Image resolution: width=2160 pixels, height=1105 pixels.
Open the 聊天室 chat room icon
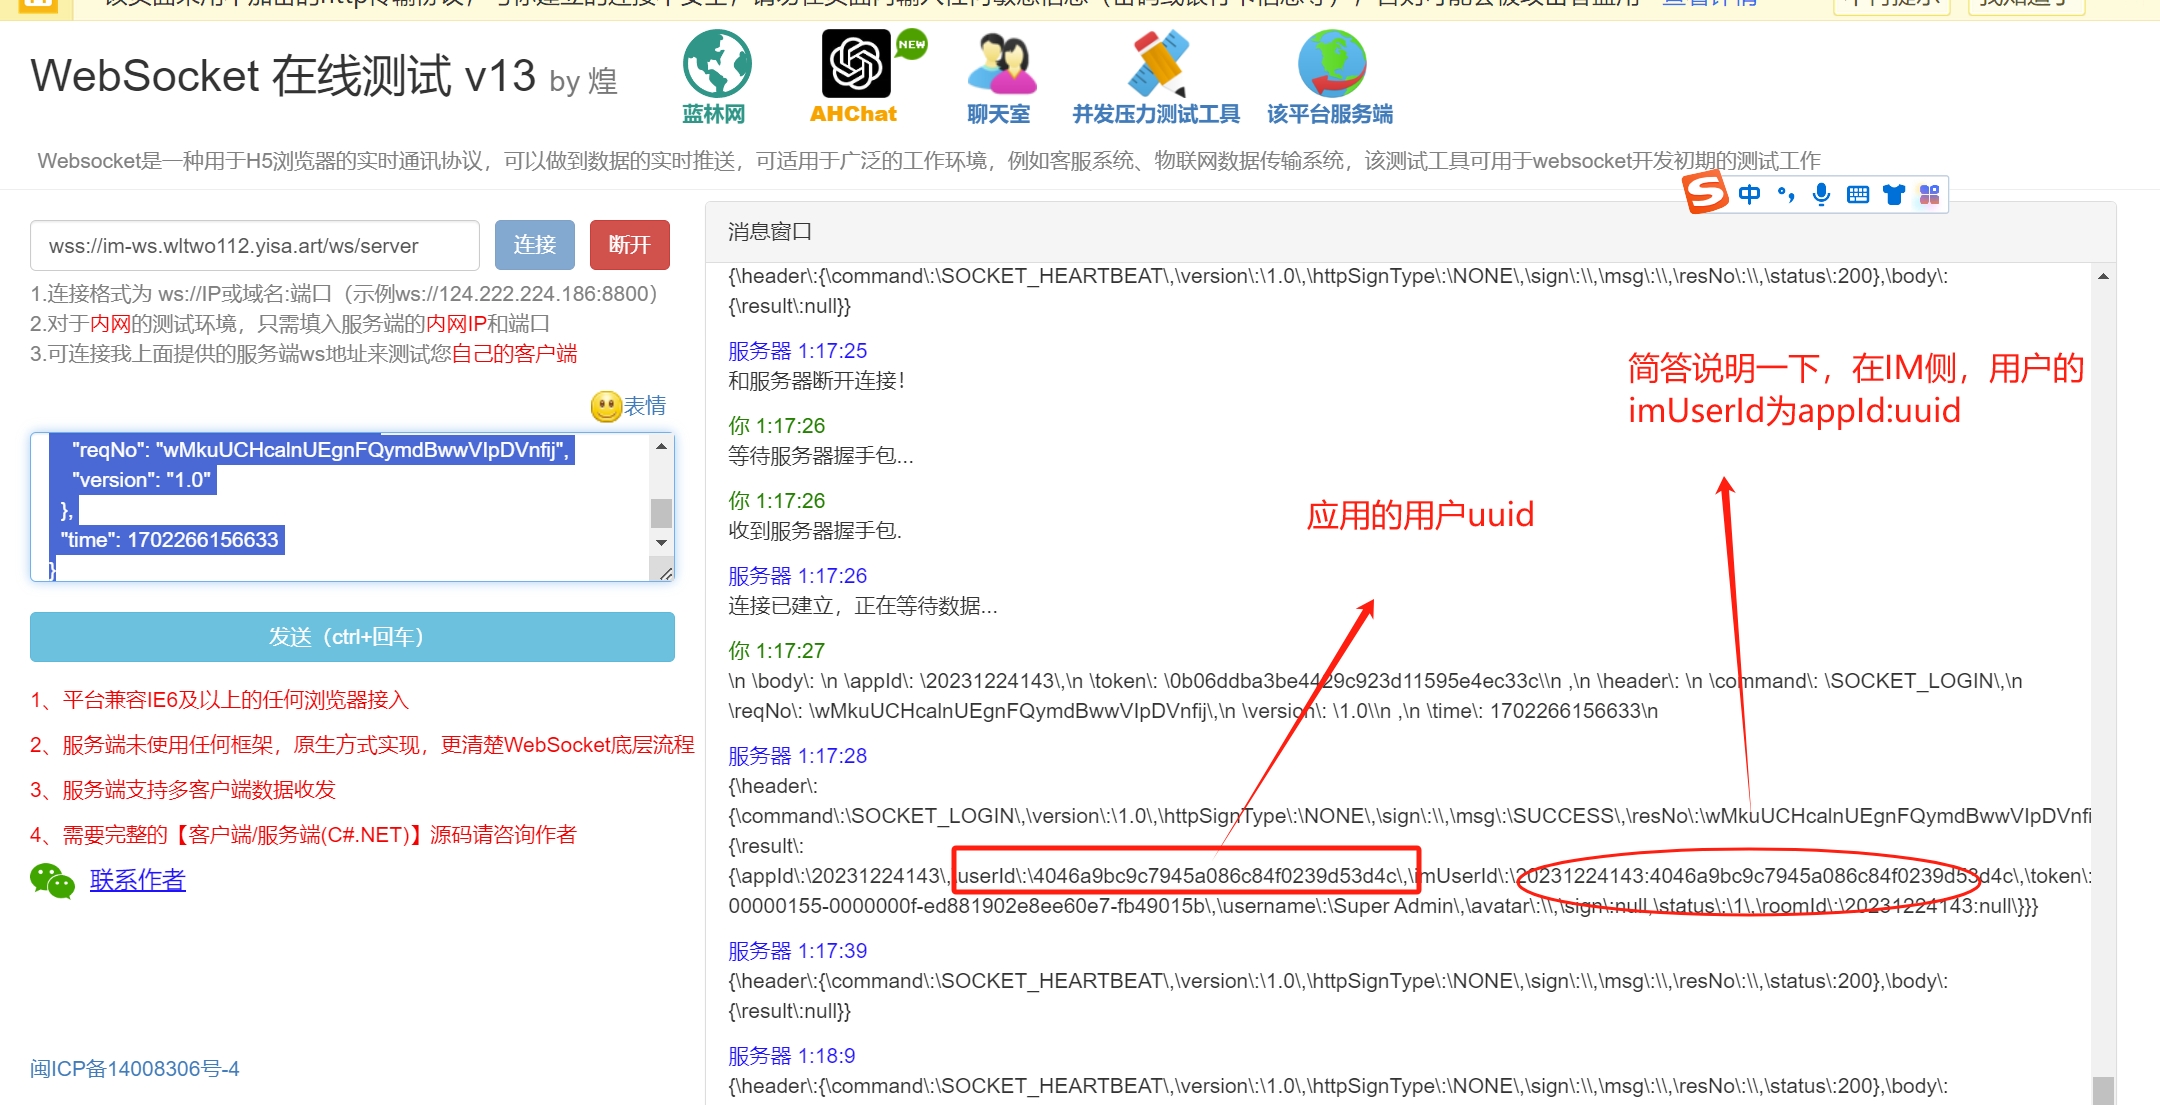click(1002, 64)
